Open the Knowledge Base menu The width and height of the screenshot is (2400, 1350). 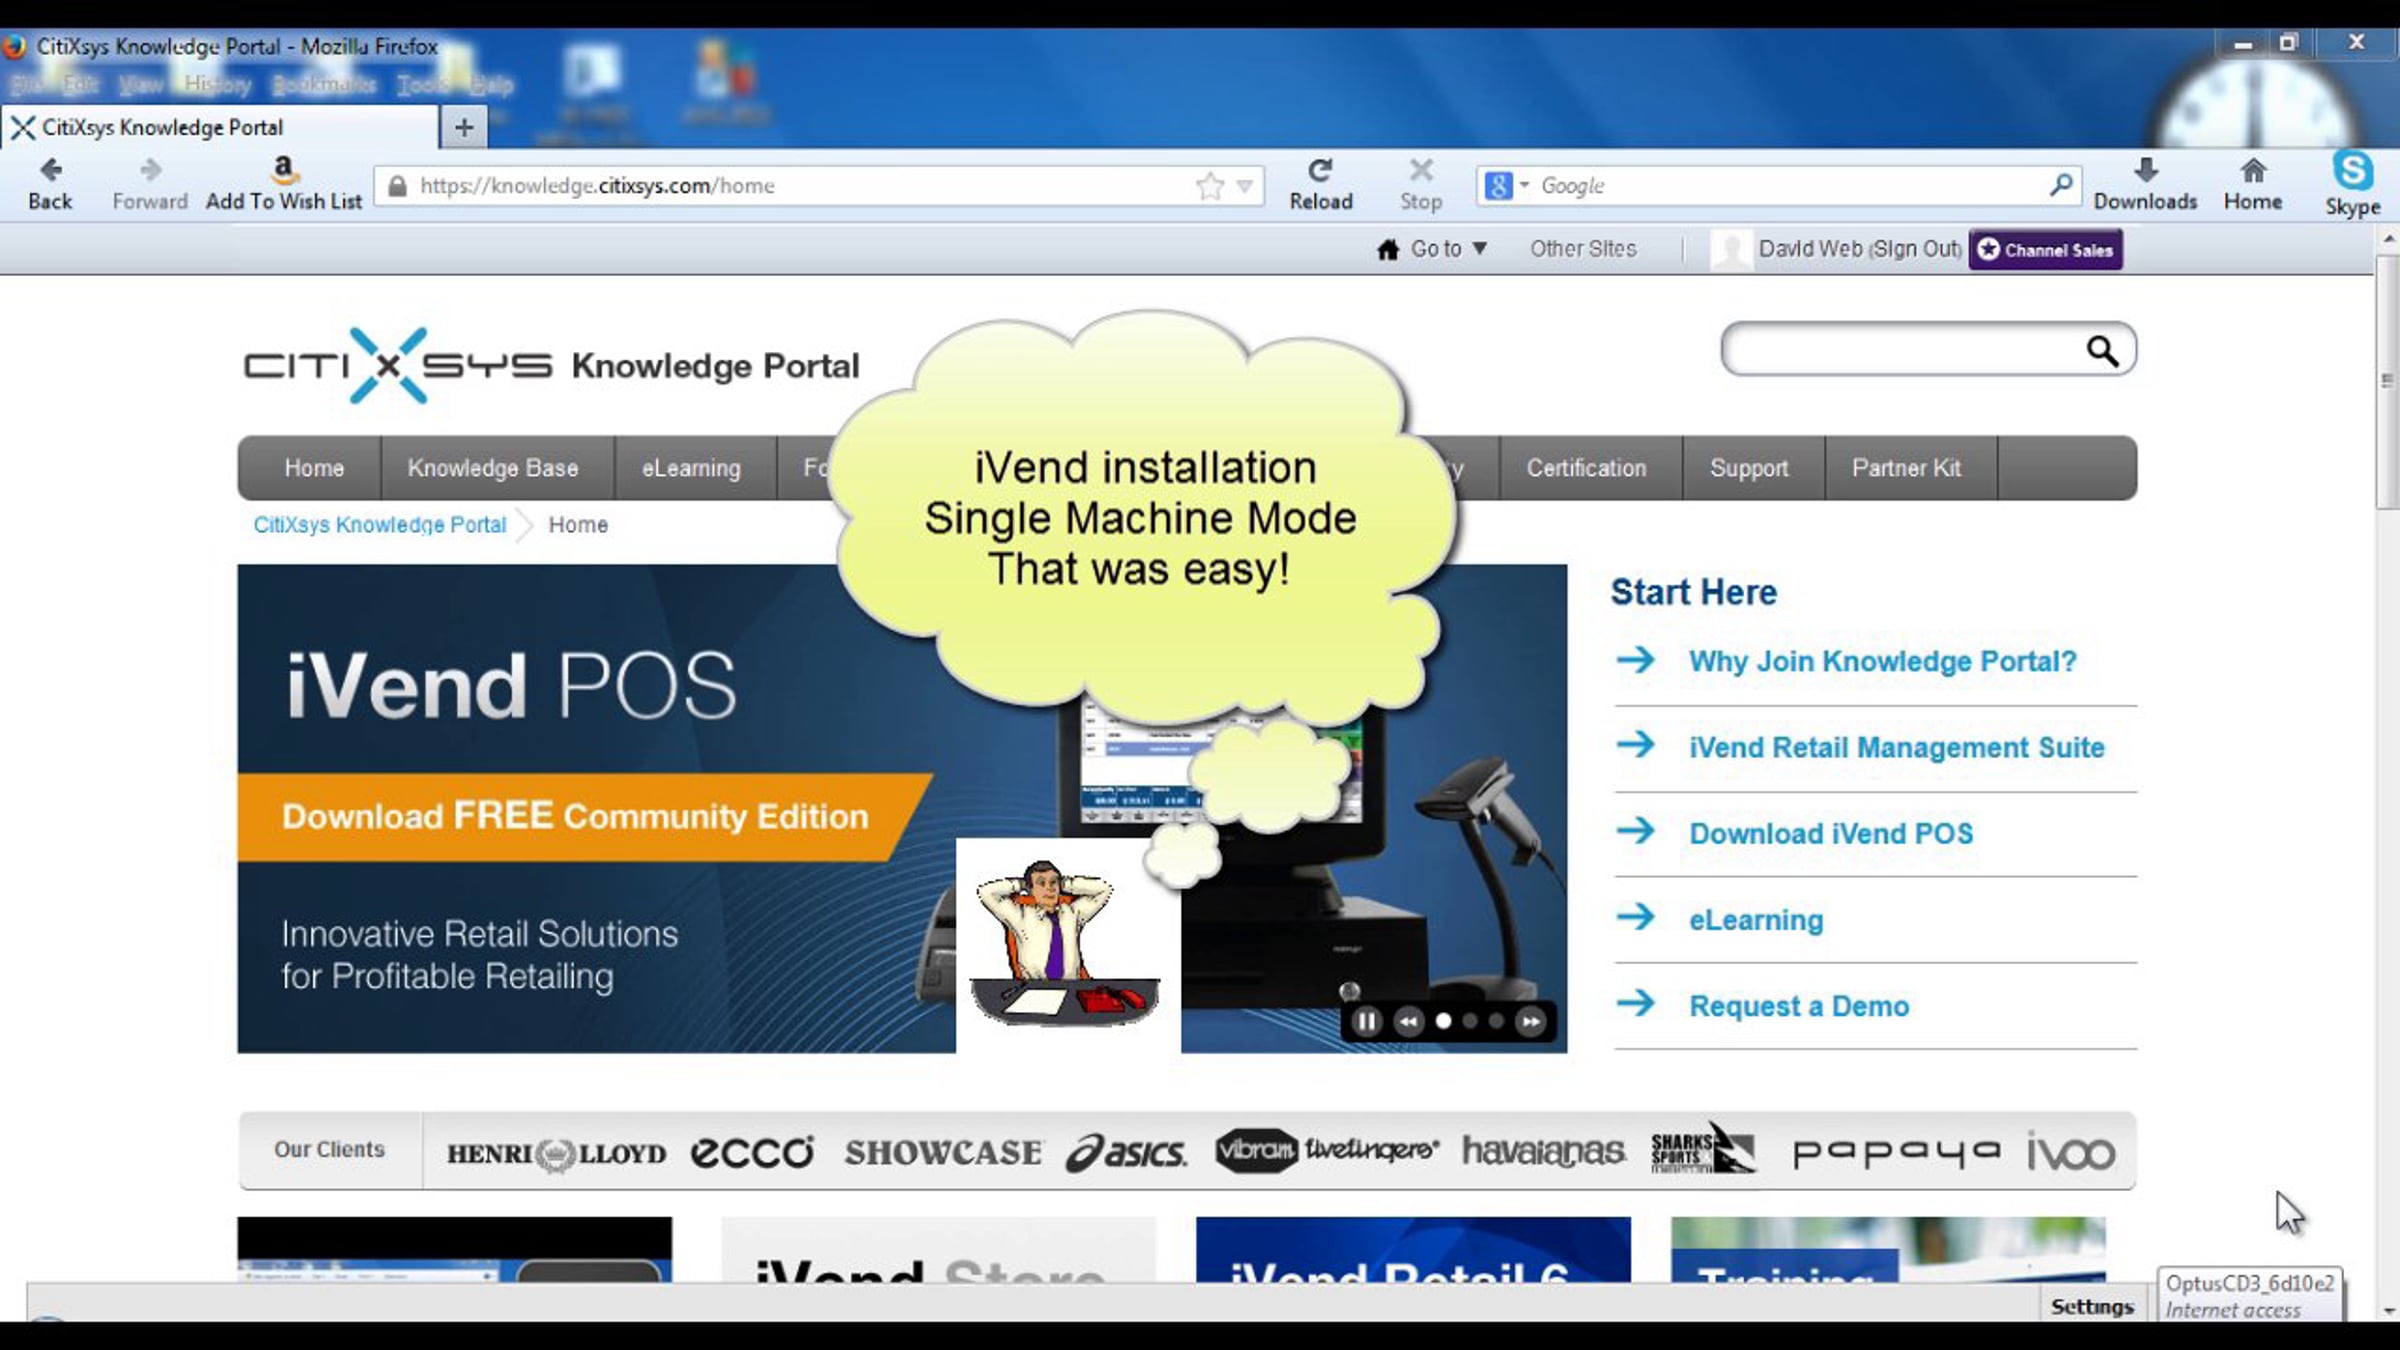492,468
